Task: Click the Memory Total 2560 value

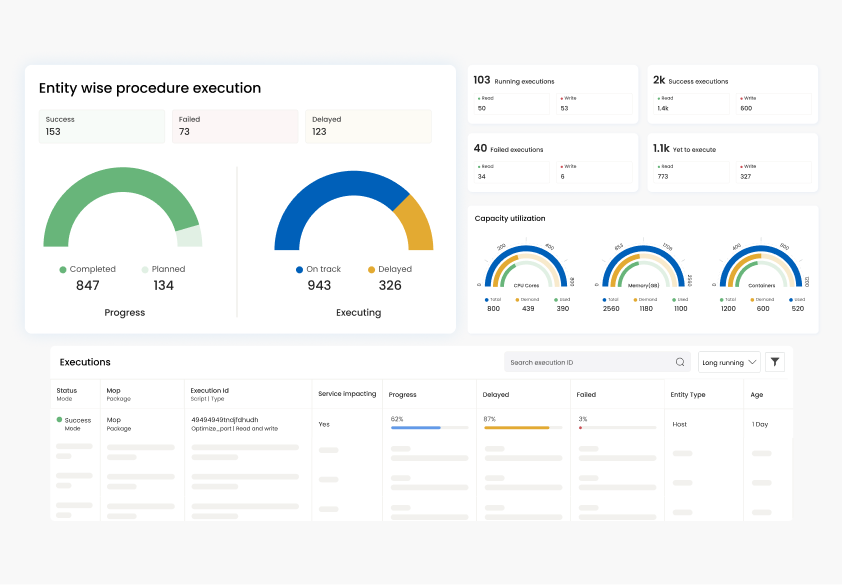Action: coord(611,309)
